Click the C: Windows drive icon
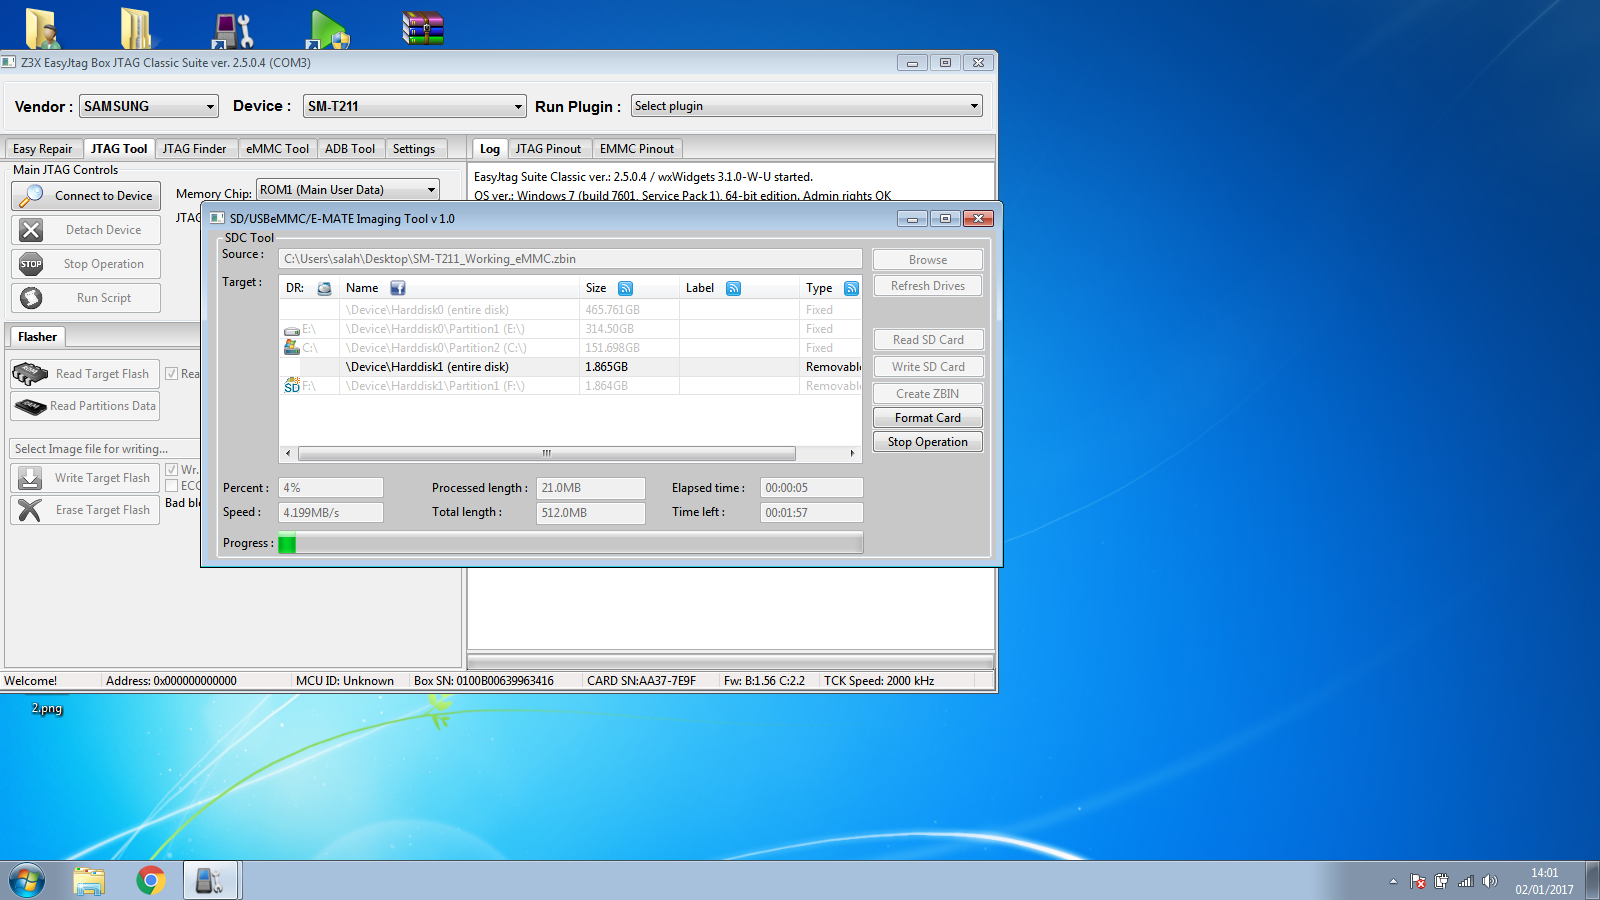Viewport: 1600px width, 900px height. click(x=292, y=347)
